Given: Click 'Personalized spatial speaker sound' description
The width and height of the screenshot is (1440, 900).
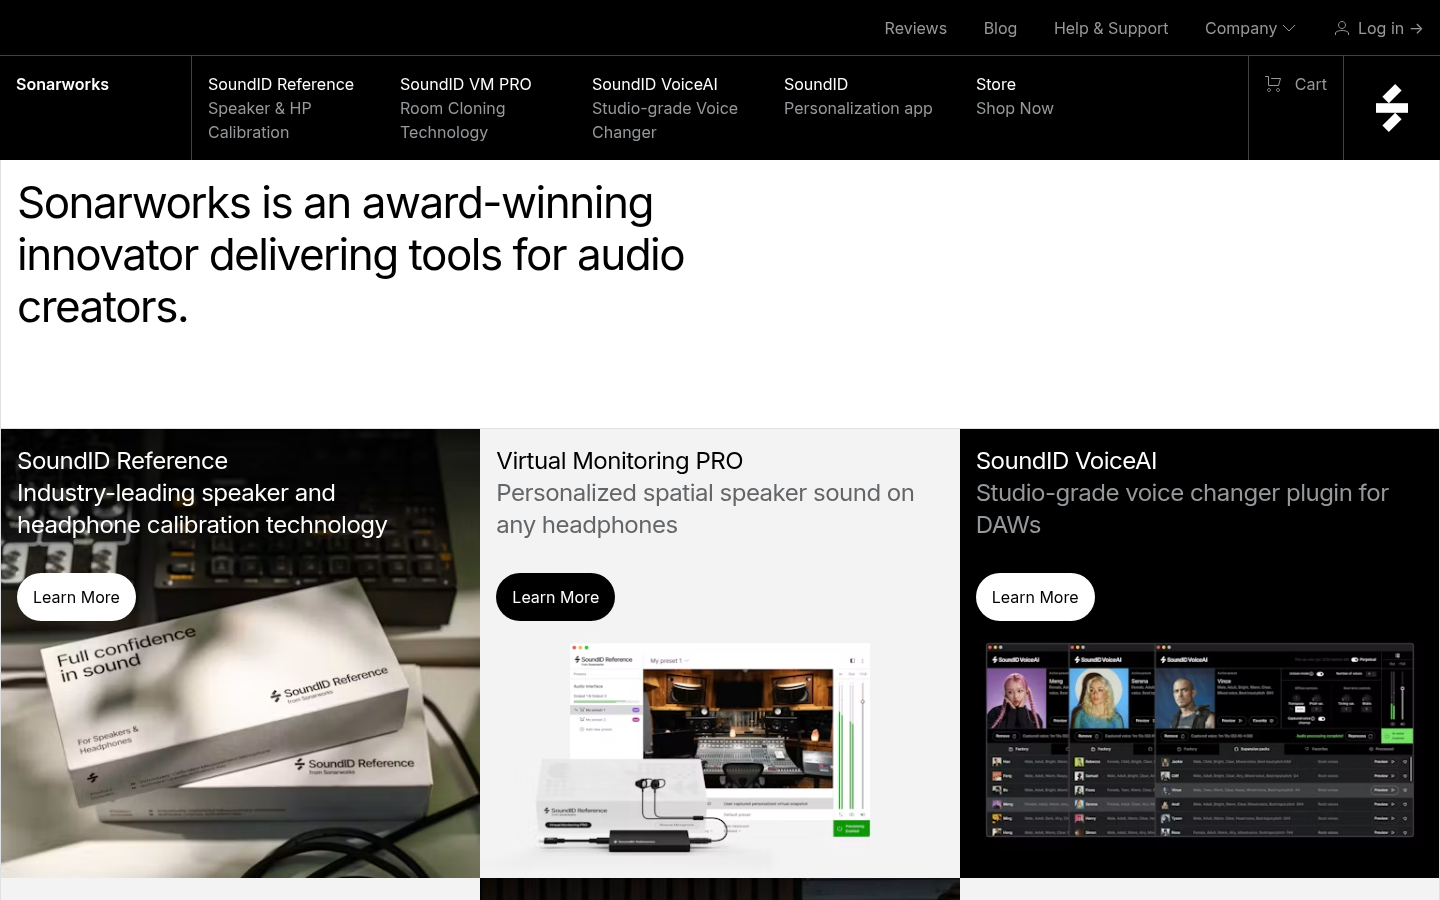Looking at the screenshot, I should 705,509.
